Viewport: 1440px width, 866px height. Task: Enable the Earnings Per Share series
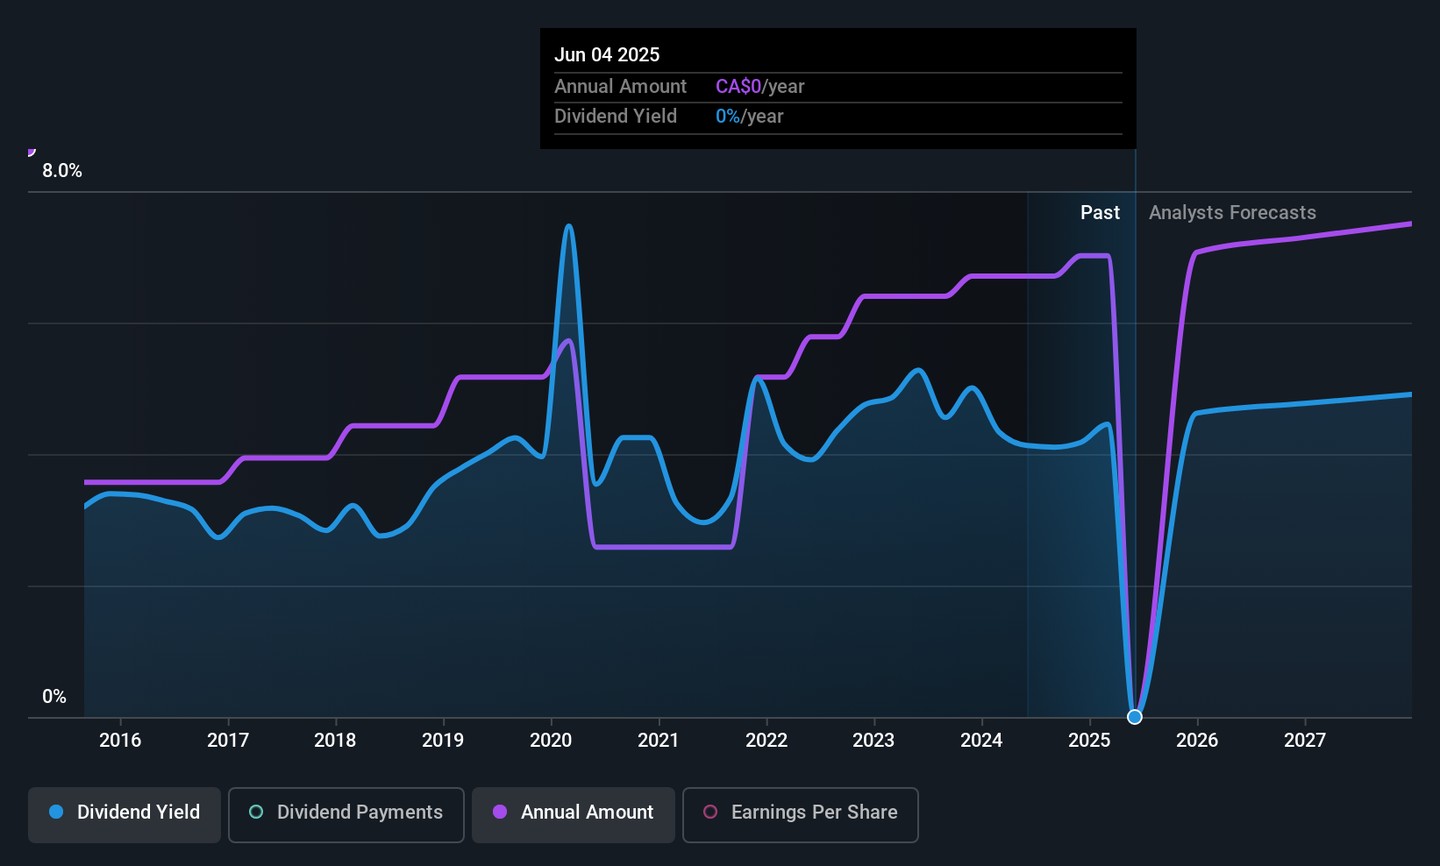(x=800, y=814)
